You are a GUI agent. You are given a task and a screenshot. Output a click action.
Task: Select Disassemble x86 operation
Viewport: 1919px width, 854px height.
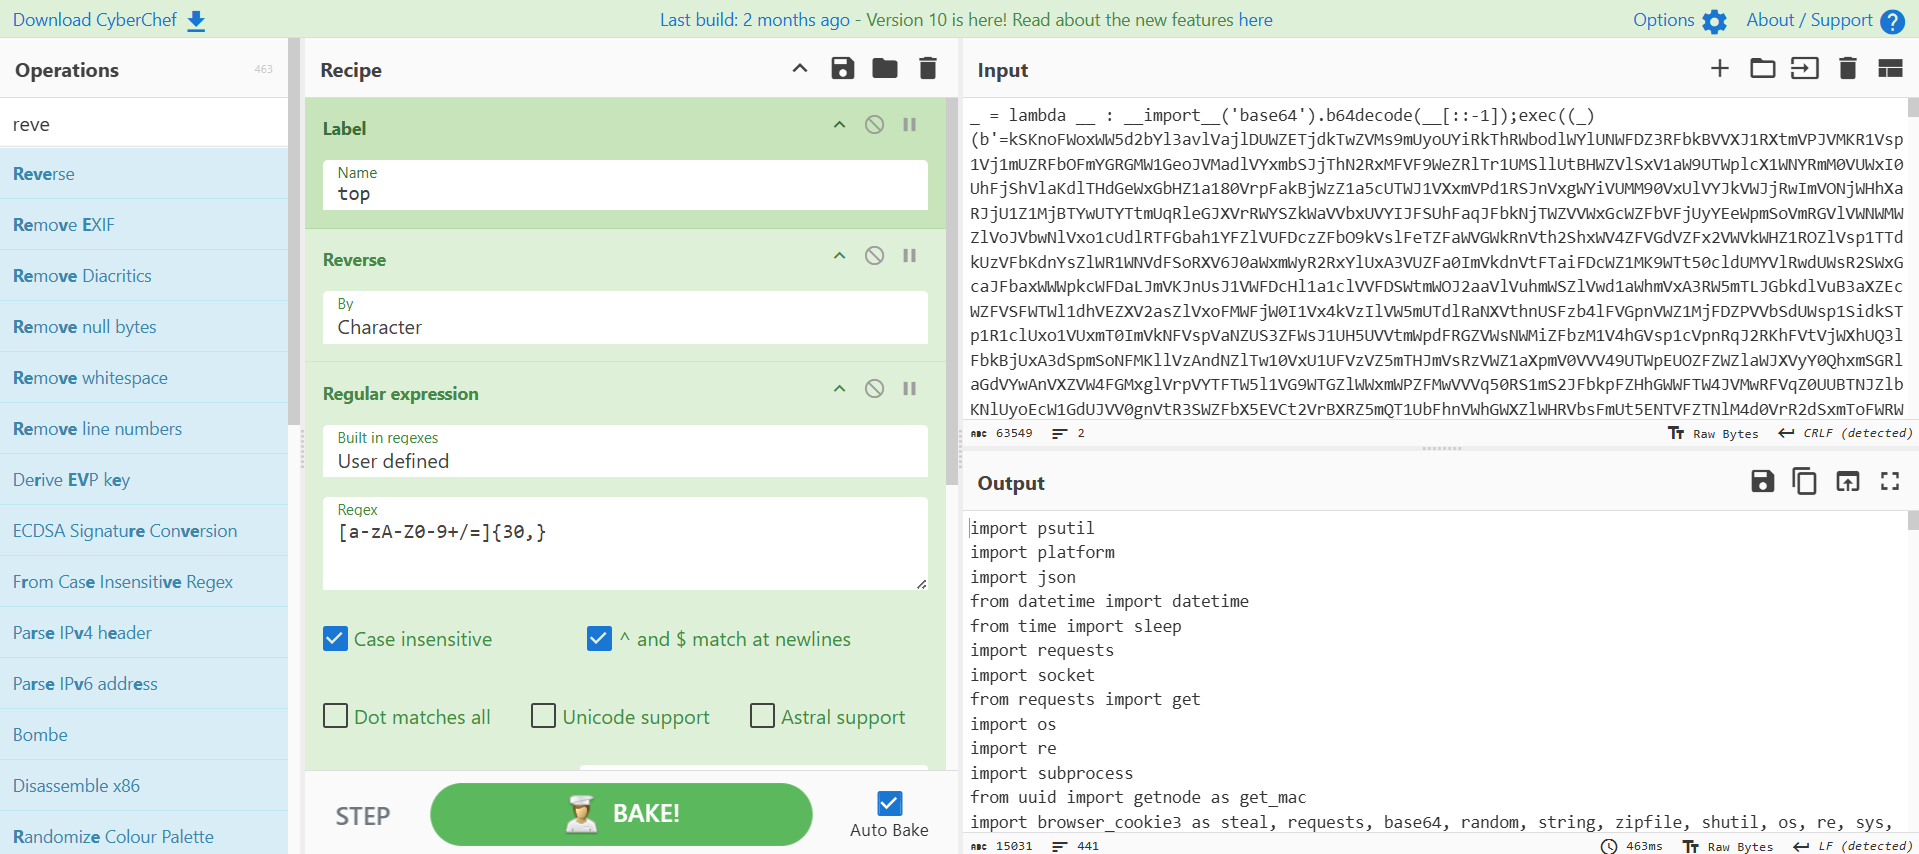coord(144,785)
